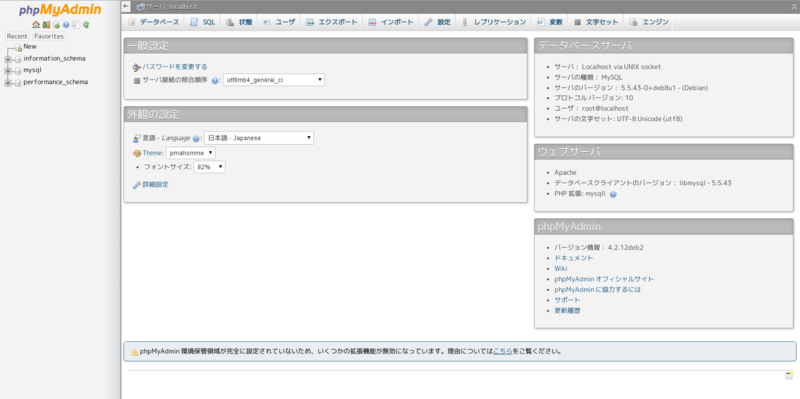The image size is (800, 399).
Task: Click the ウェブサーバ panel header
Action: (x=664, y=152)
